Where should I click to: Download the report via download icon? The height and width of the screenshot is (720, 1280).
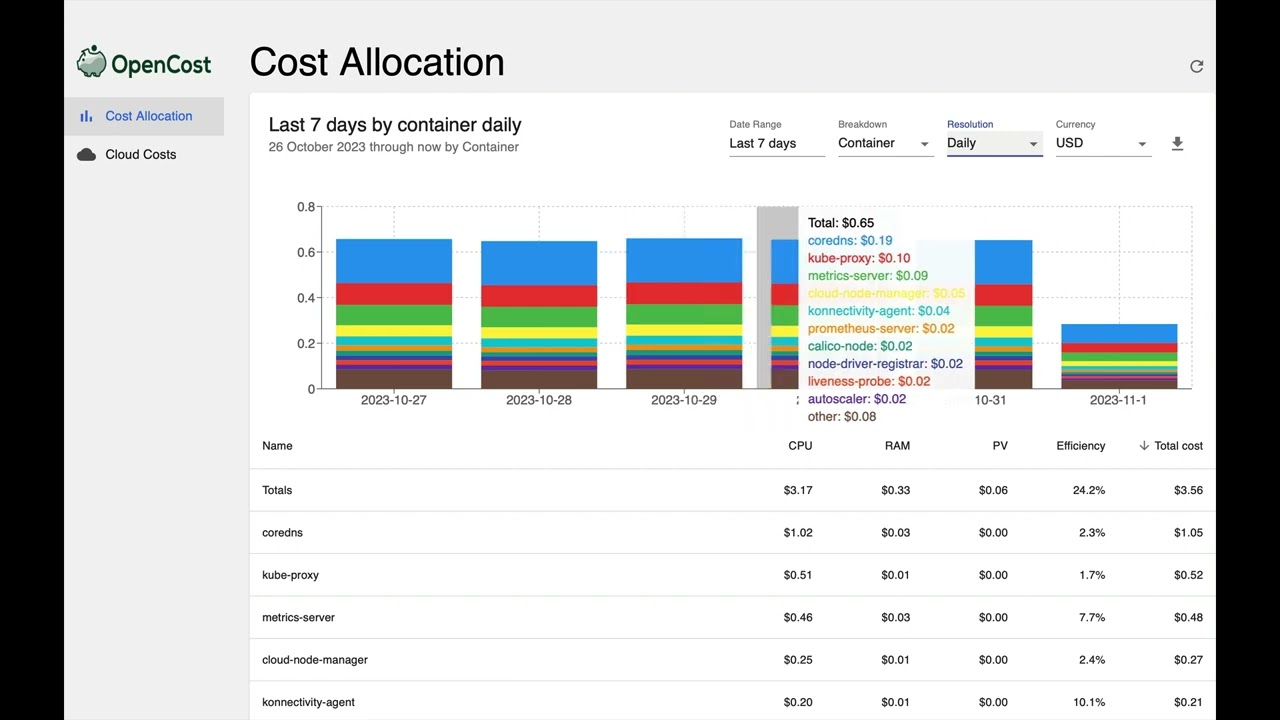1177,144
